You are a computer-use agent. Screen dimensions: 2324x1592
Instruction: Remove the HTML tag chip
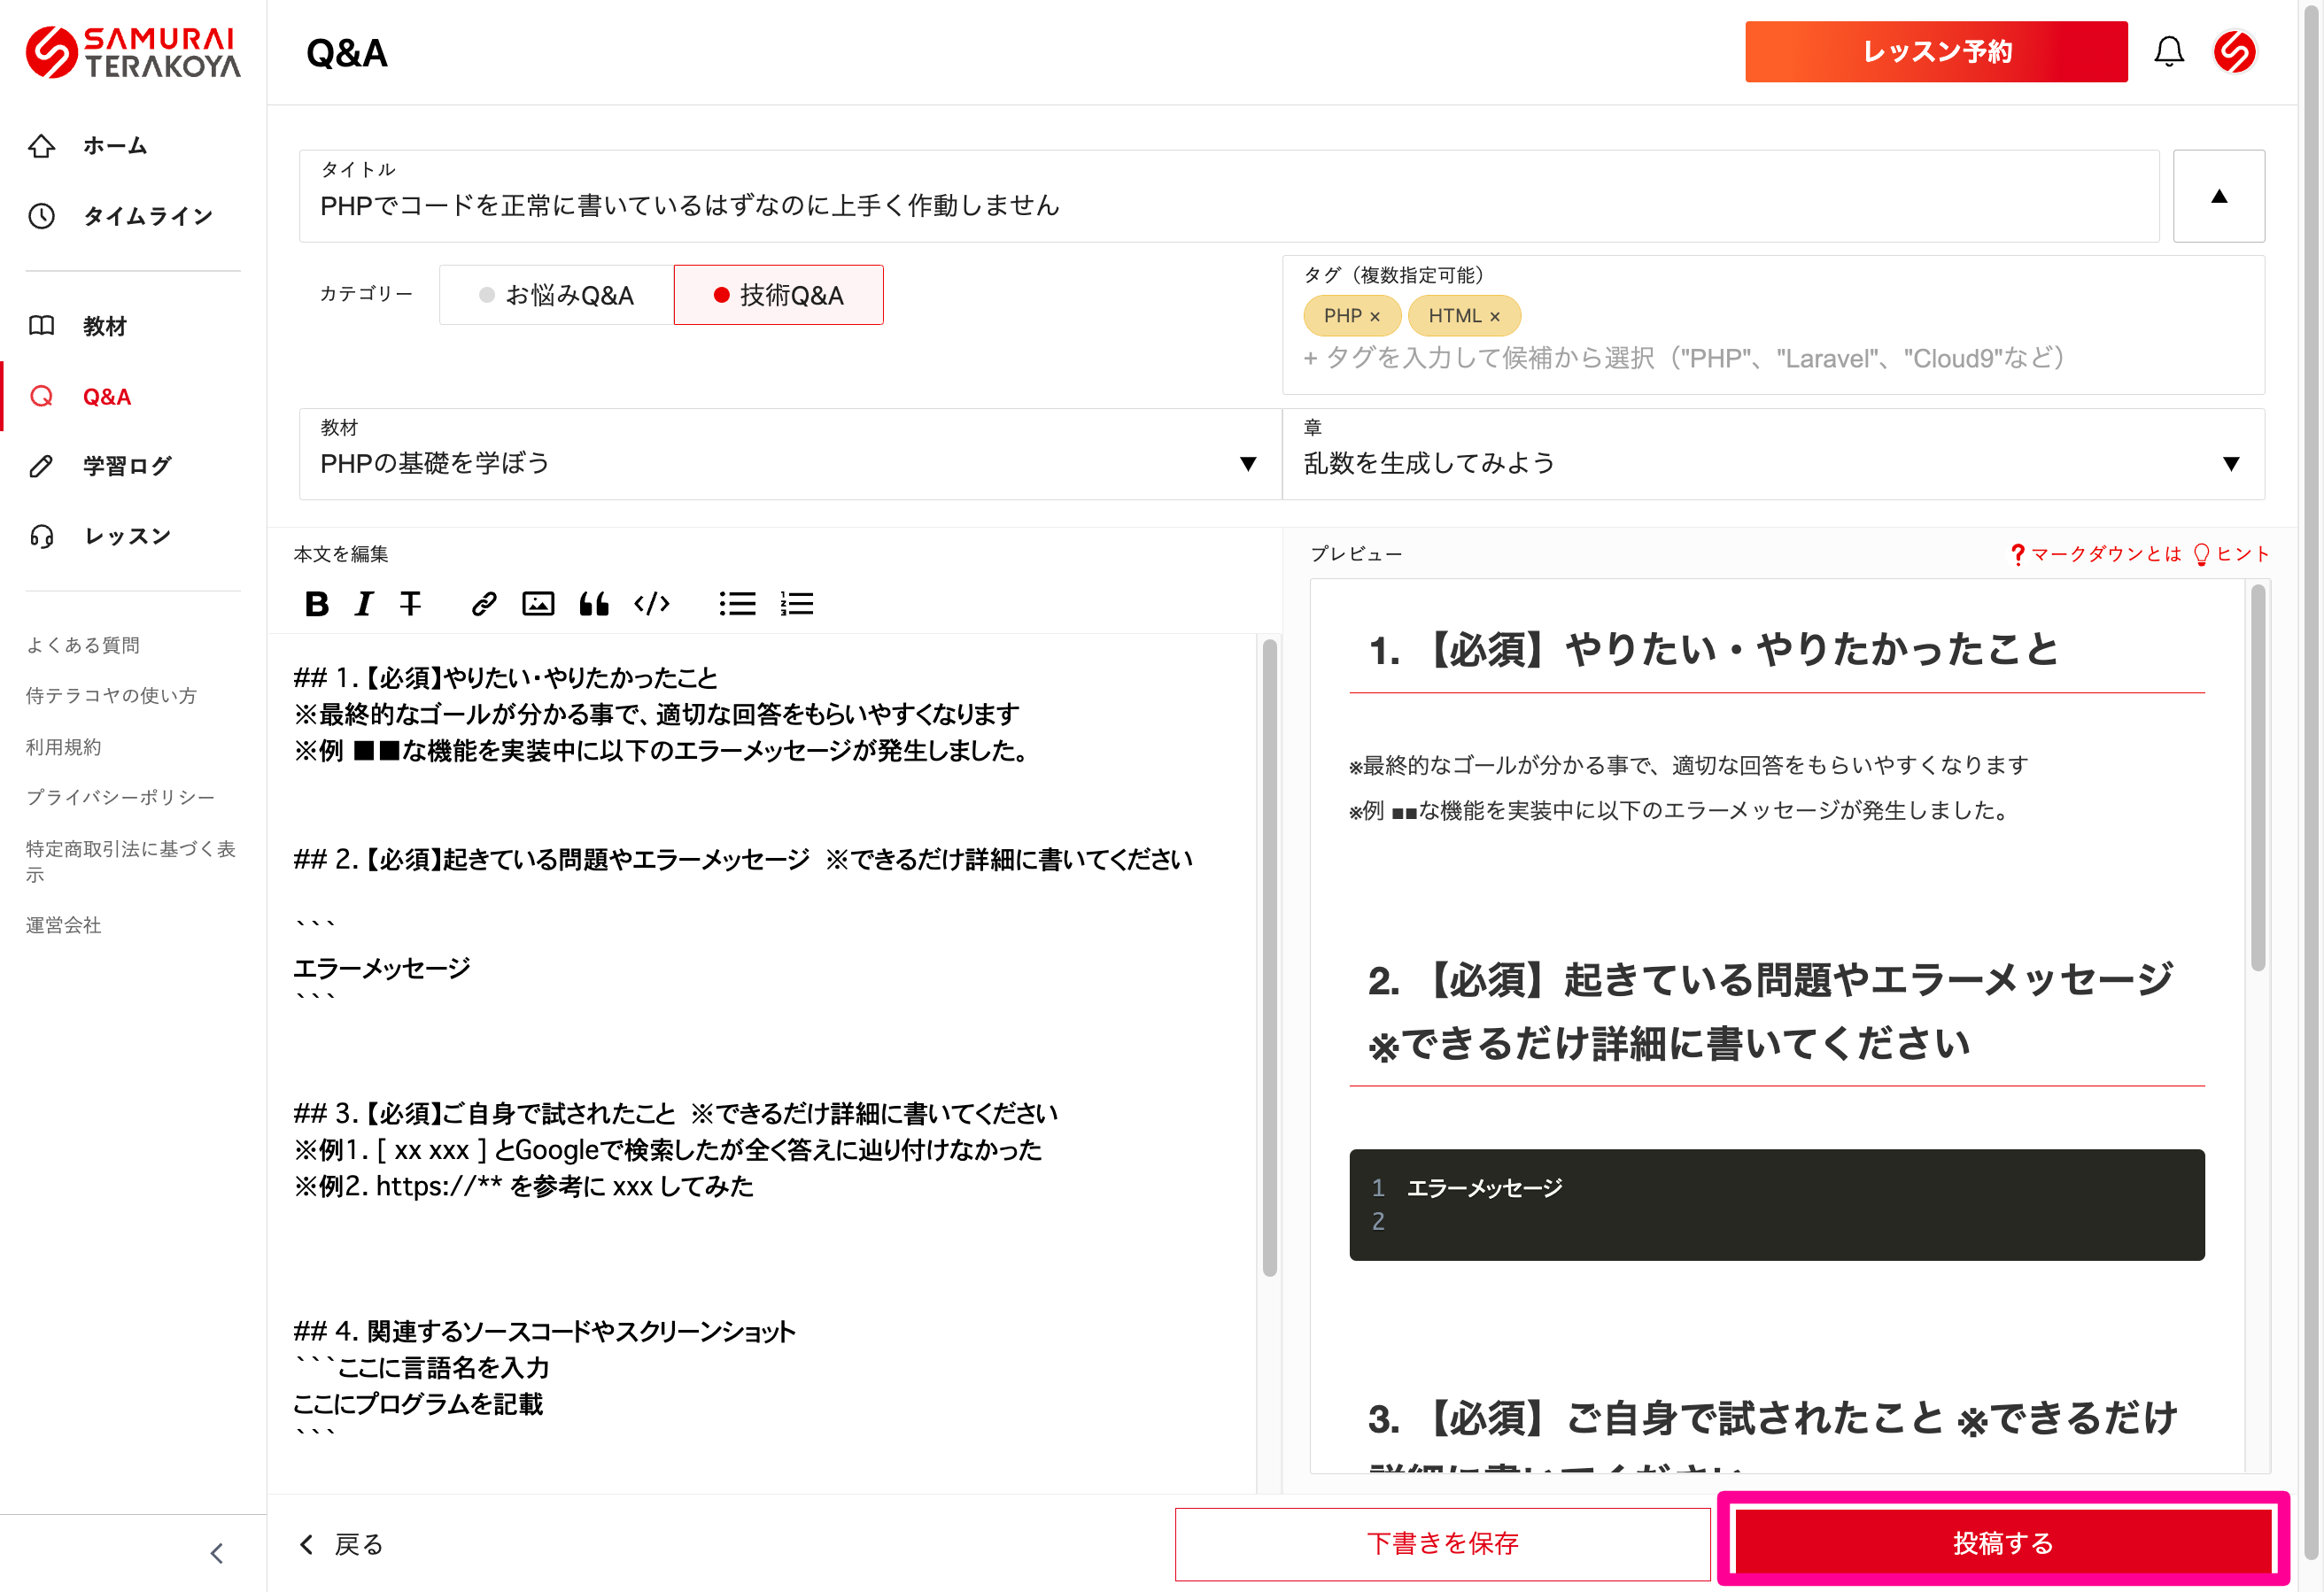[x=1495, y=317]
